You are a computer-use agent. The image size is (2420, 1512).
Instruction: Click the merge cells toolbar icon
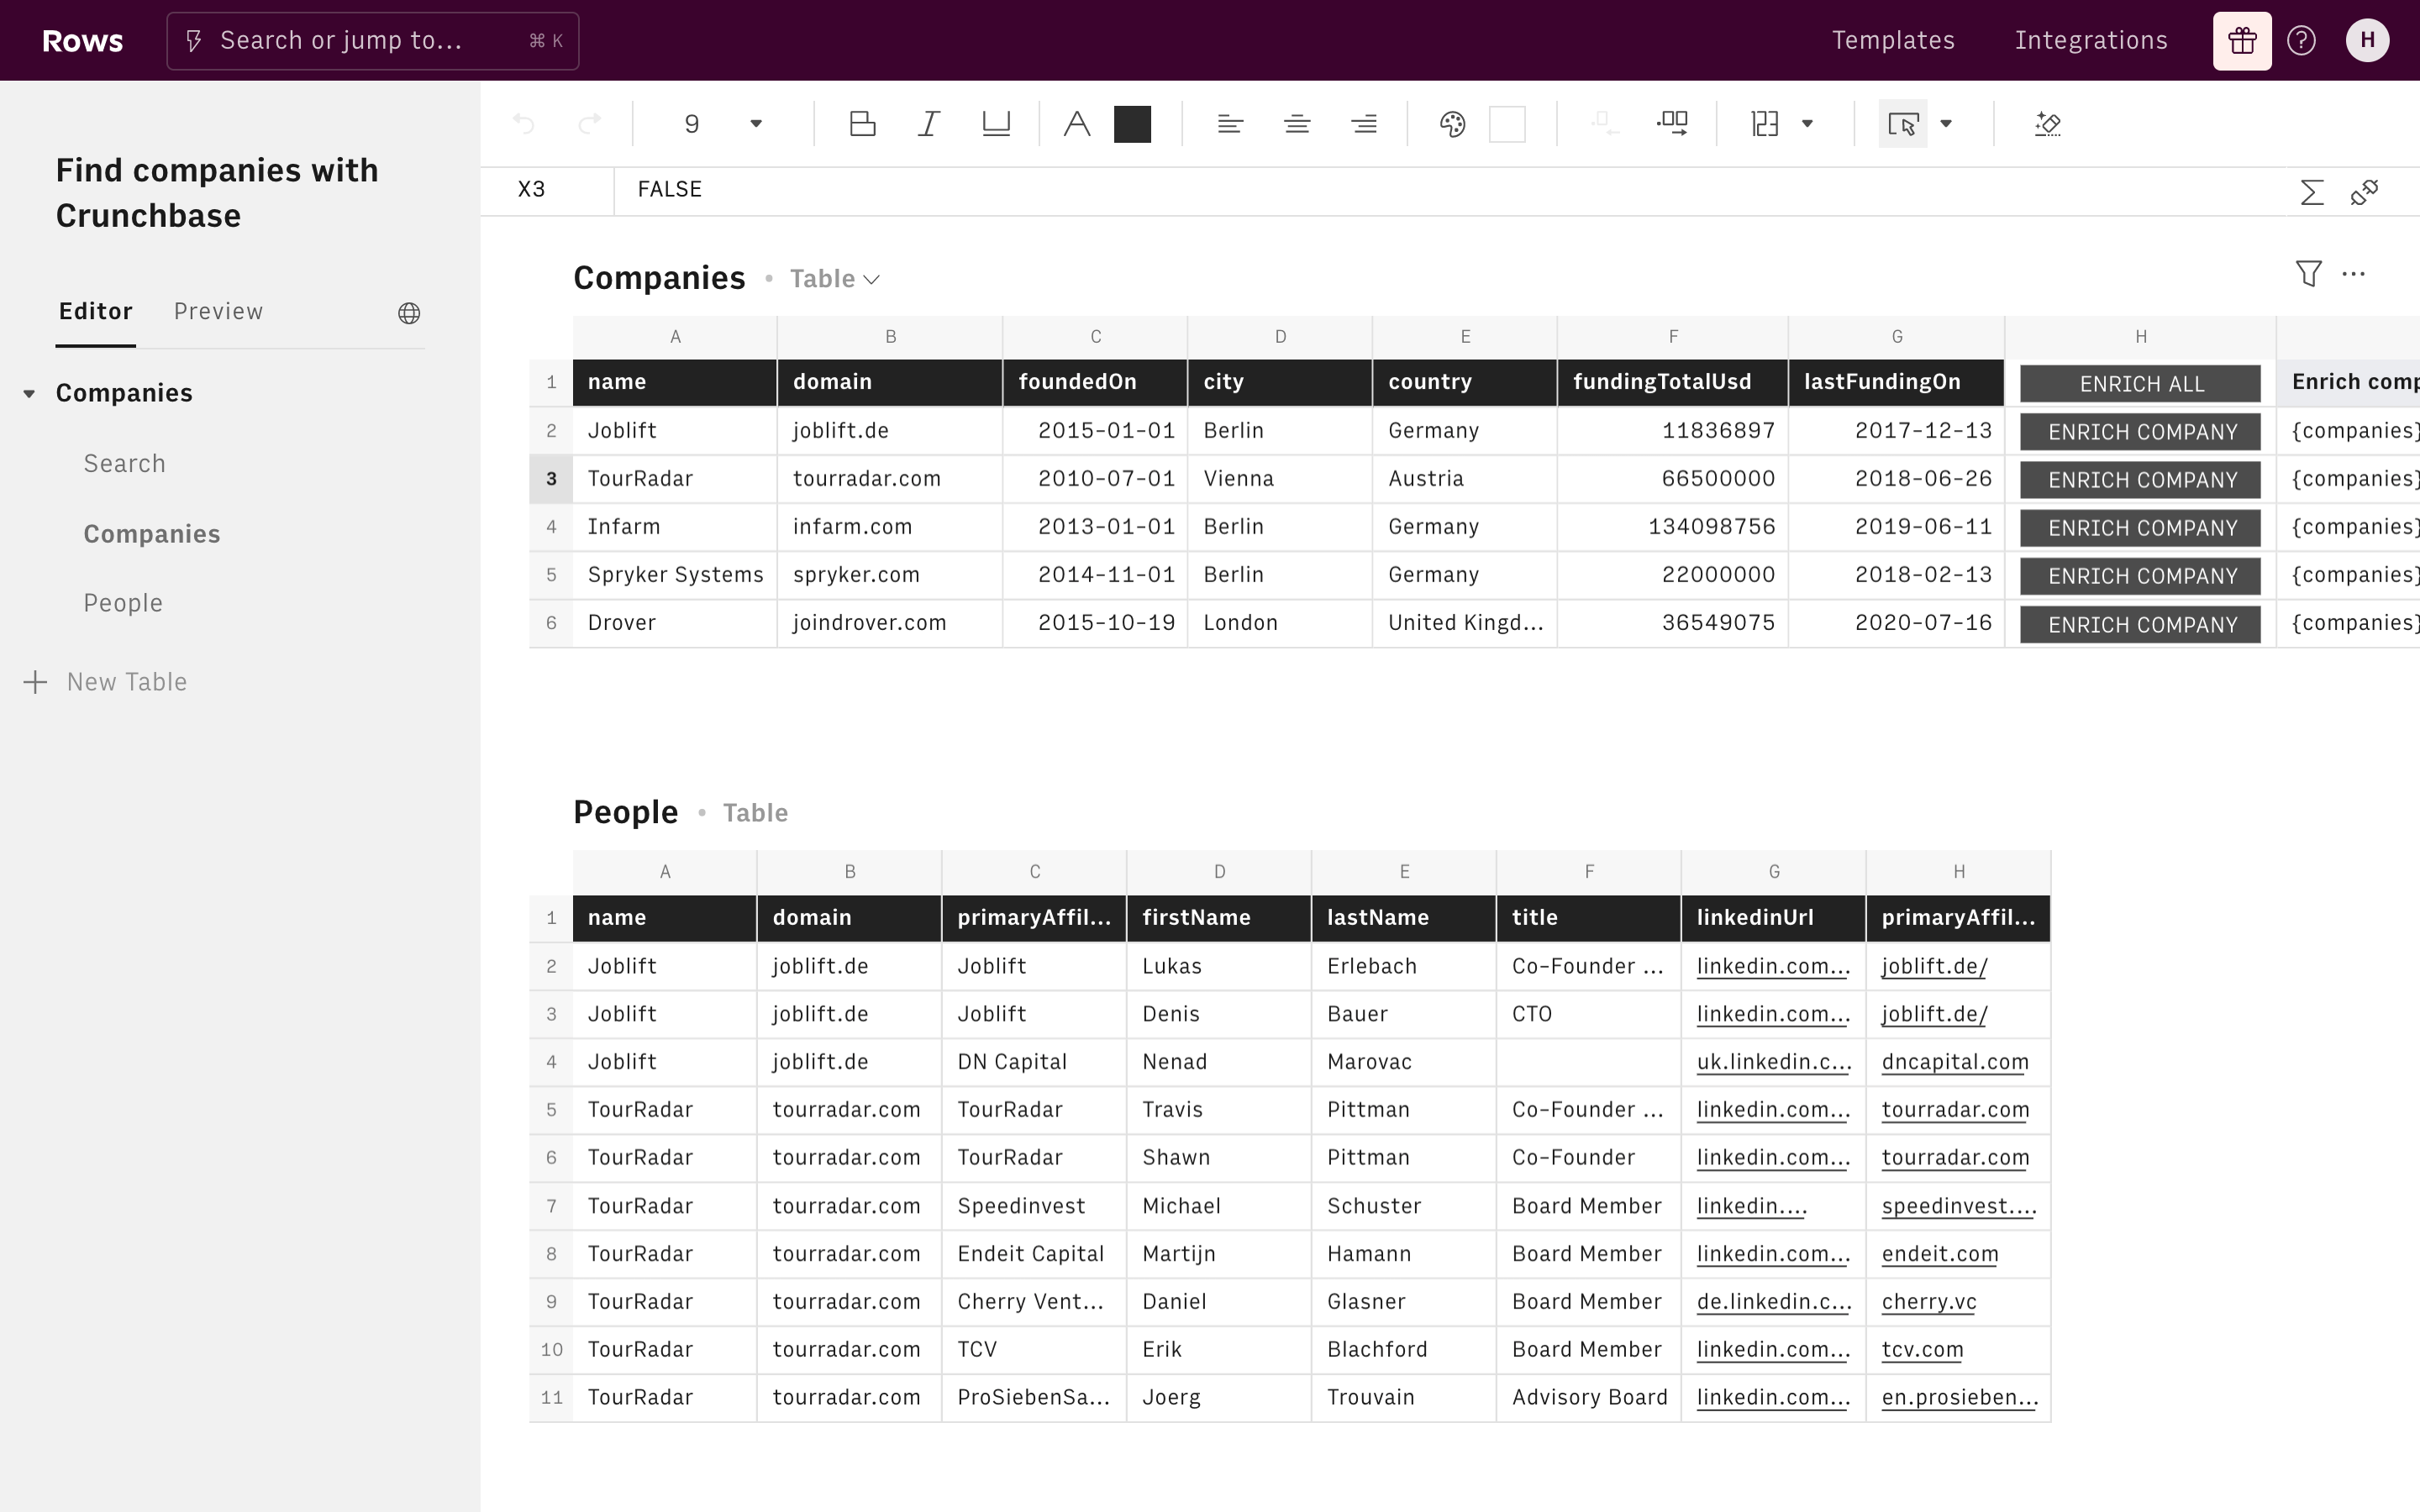(1672, 124)
